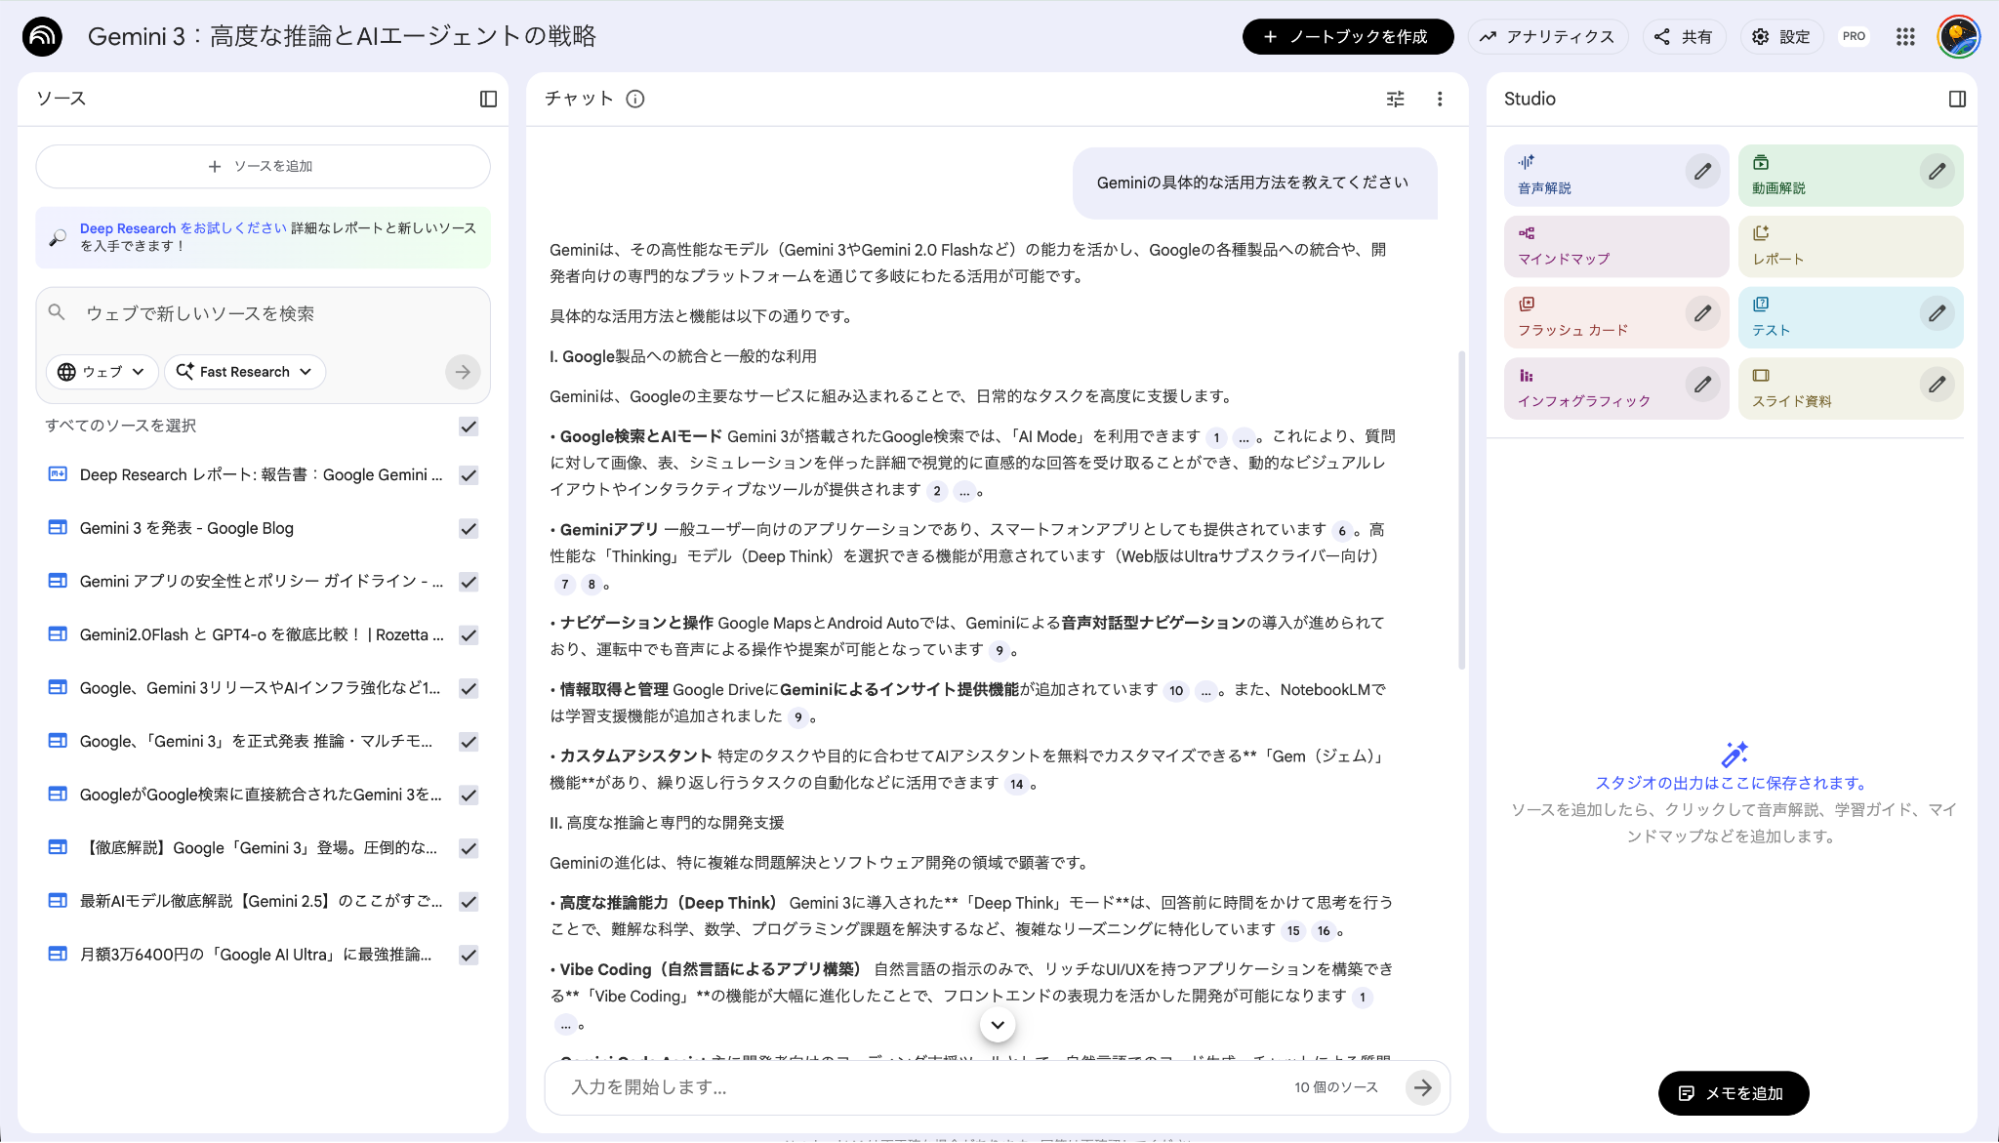Open the インフォグラフィック tool
1999x1143 pixels.
[x=1584, y=388]
